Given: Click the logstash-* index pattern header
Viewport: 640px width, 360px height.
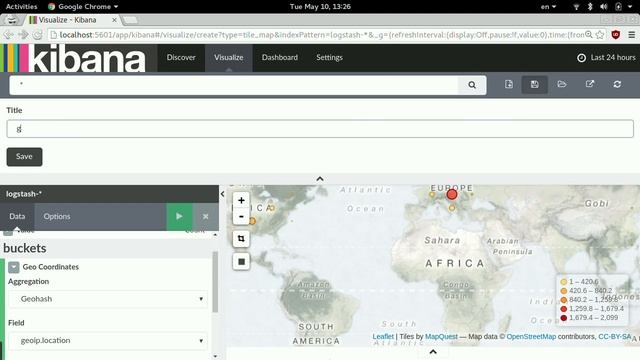Looking at the screenshot, I should (x=24, y=194).
